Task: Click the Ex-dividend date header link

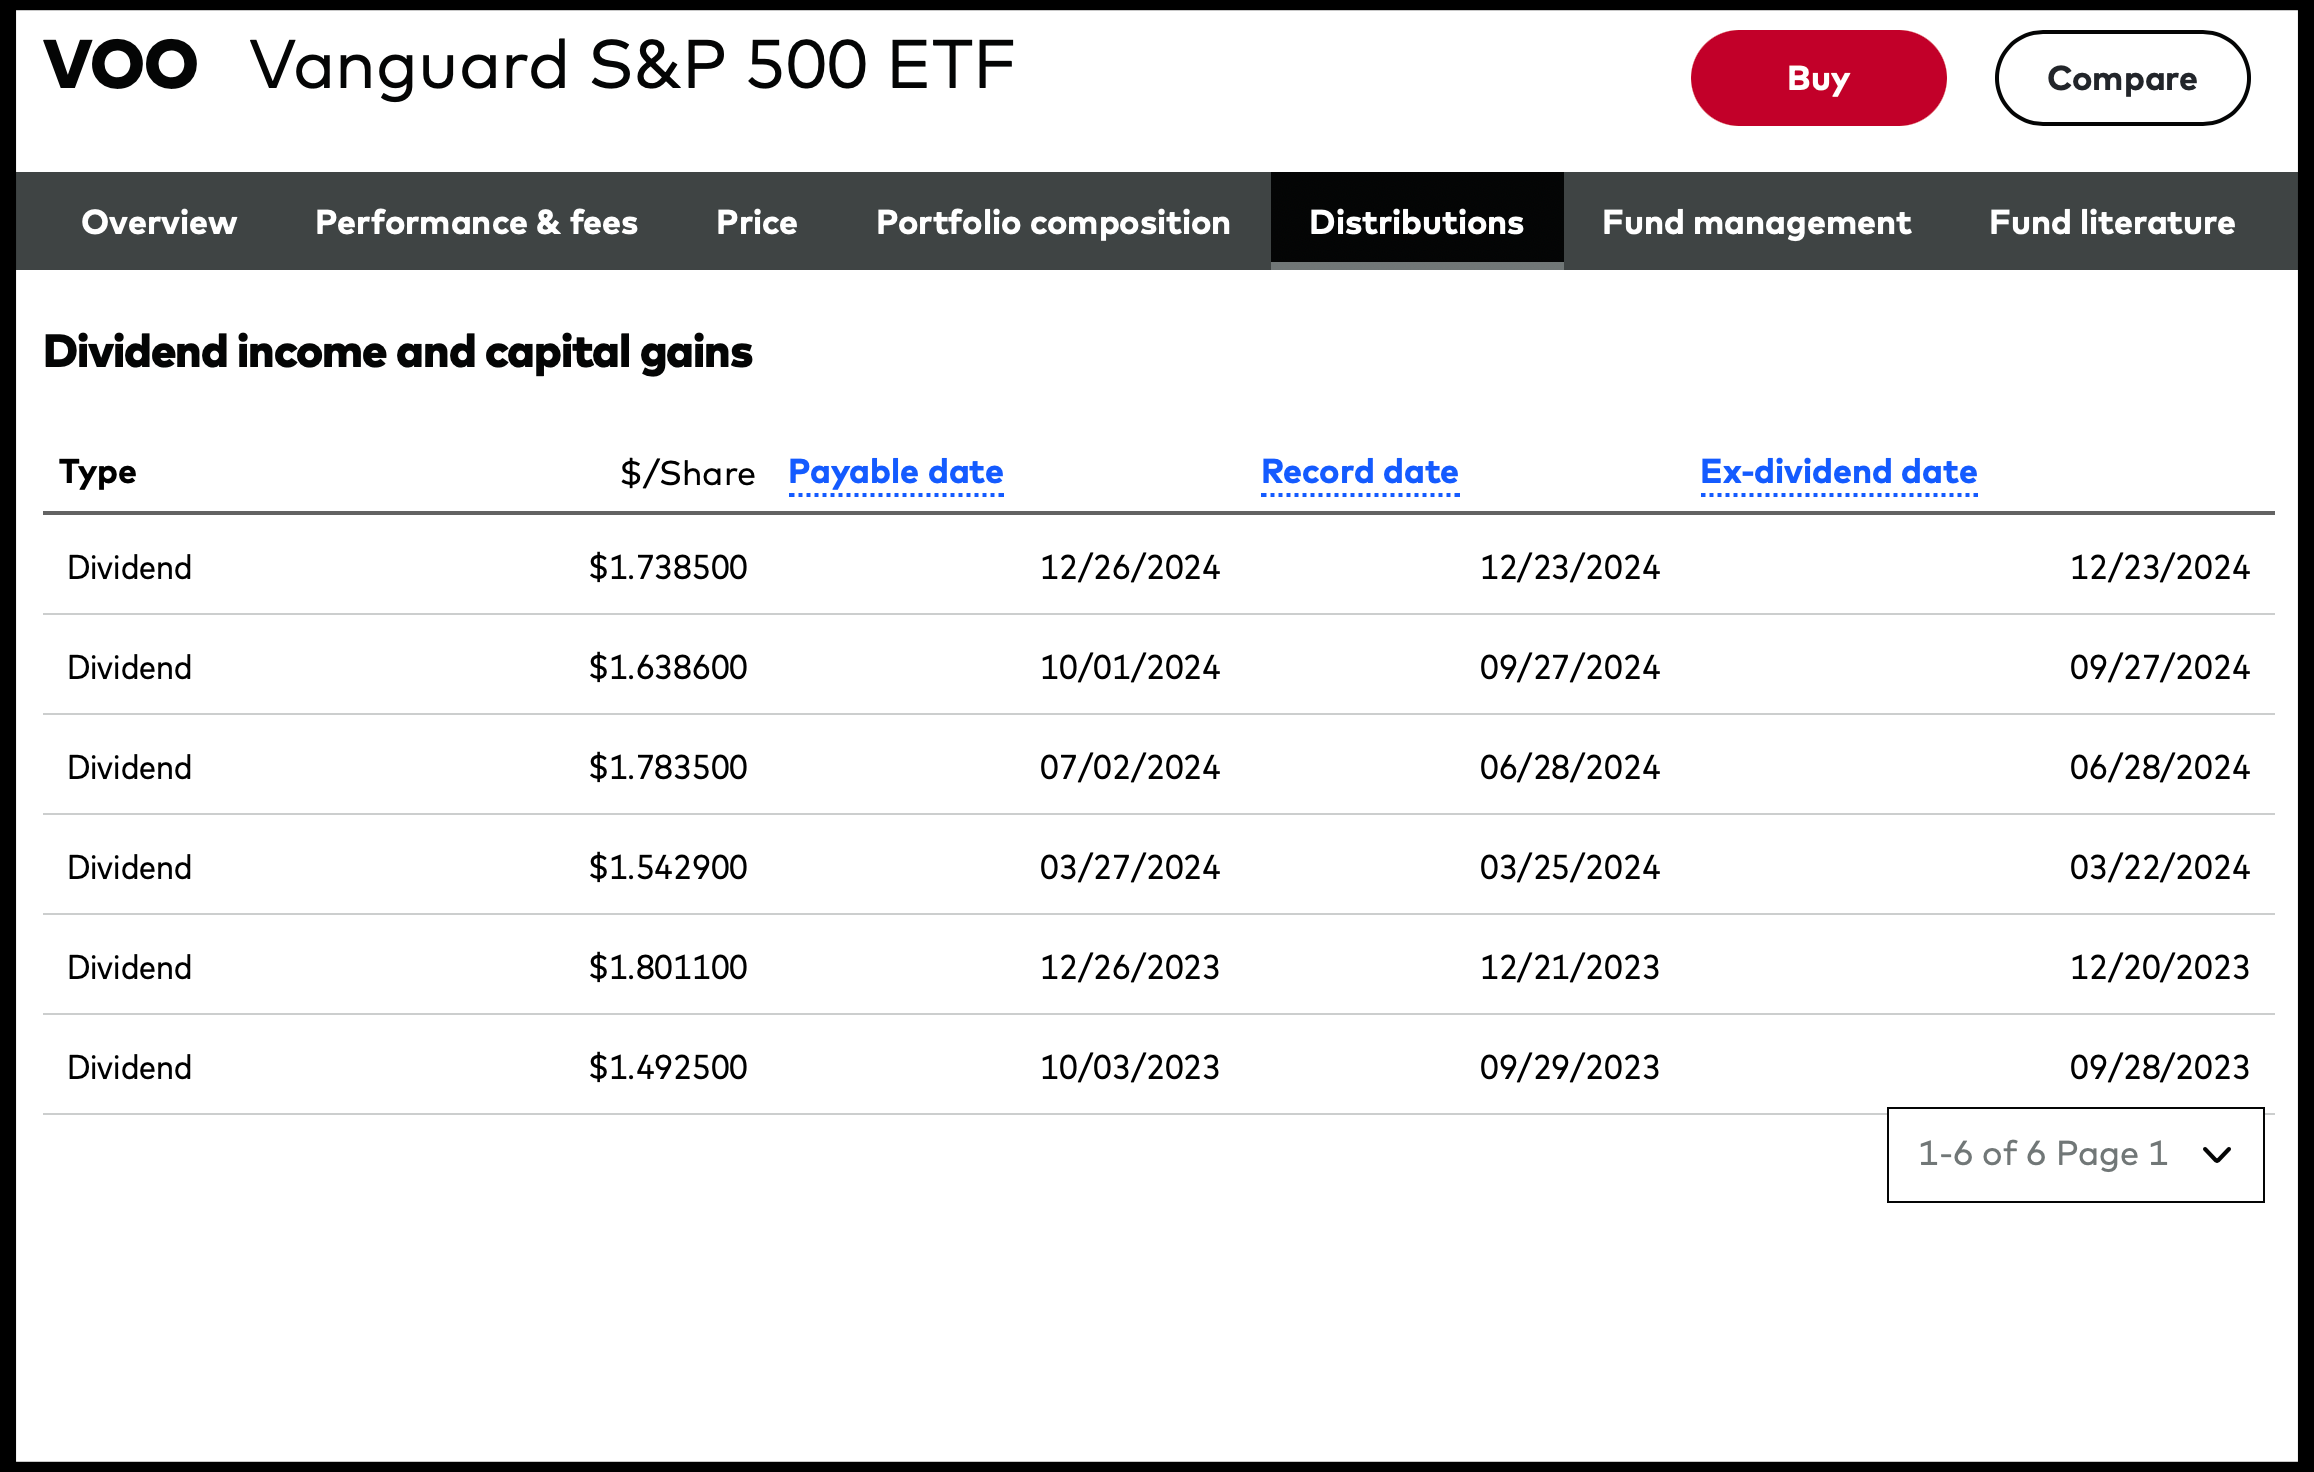Action: click(1838, 472)
